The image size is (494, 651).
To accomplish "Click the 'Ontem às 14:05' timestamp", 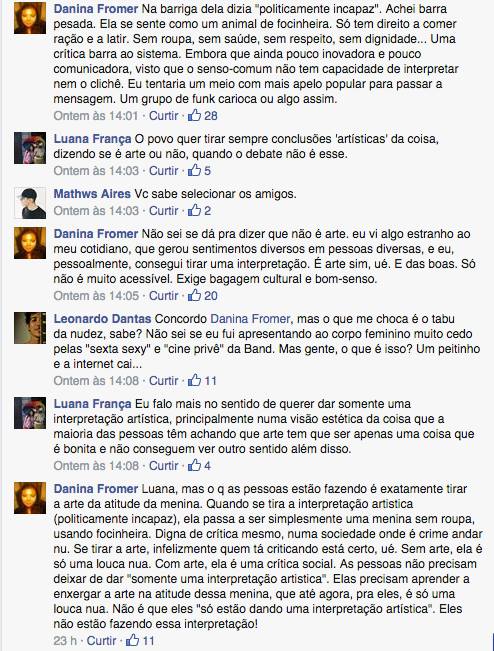I will point(96,296).
